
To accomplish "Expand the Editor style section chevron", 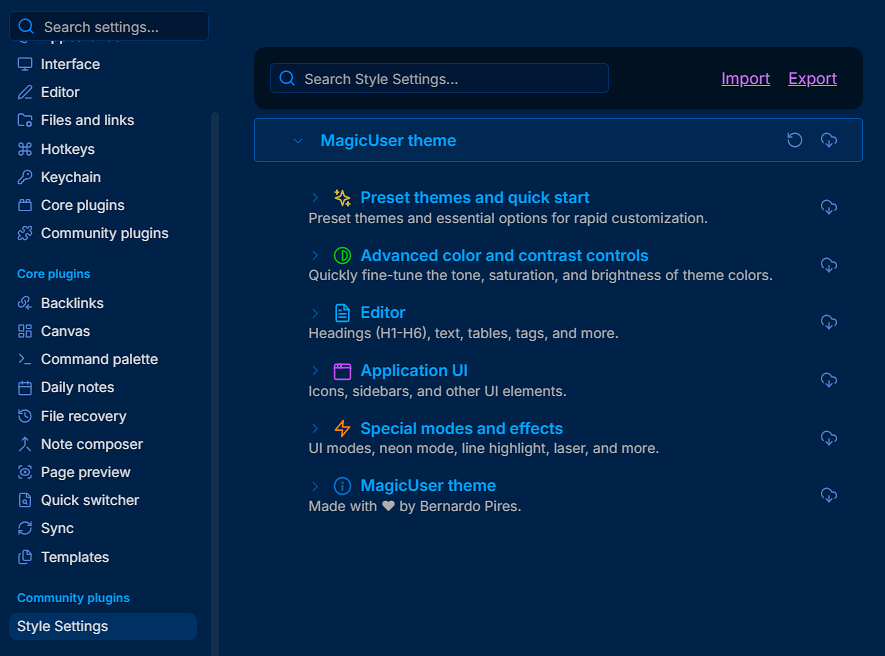I will pos(315,313).
